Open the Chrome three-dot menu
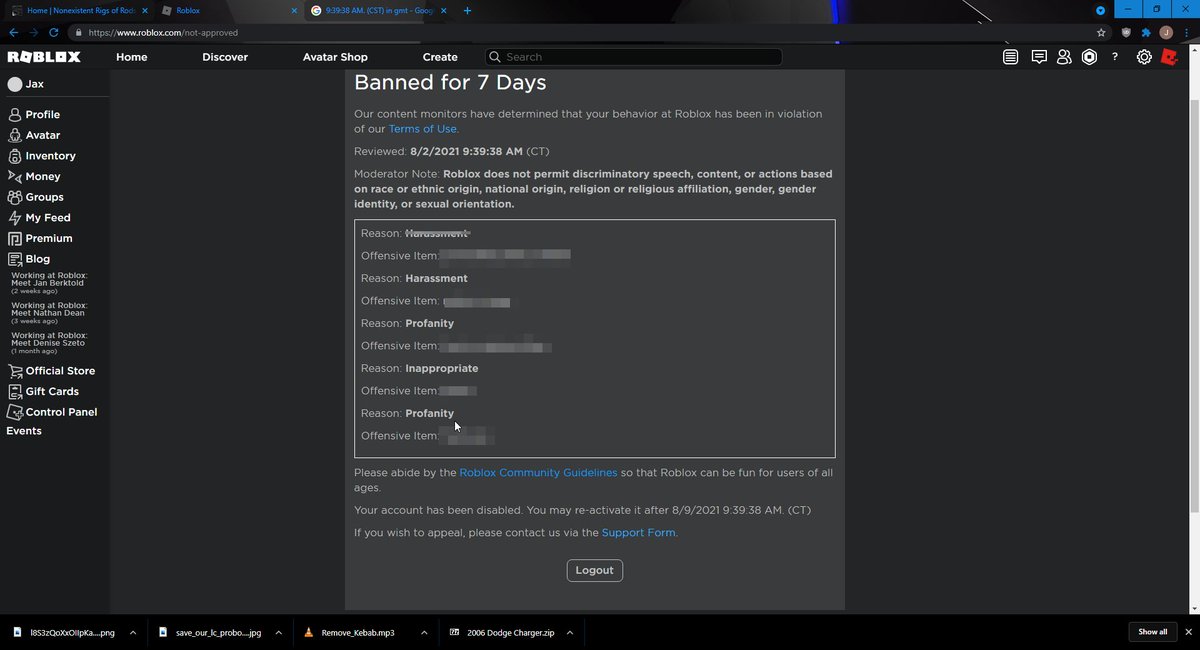 pos(1186,32)
